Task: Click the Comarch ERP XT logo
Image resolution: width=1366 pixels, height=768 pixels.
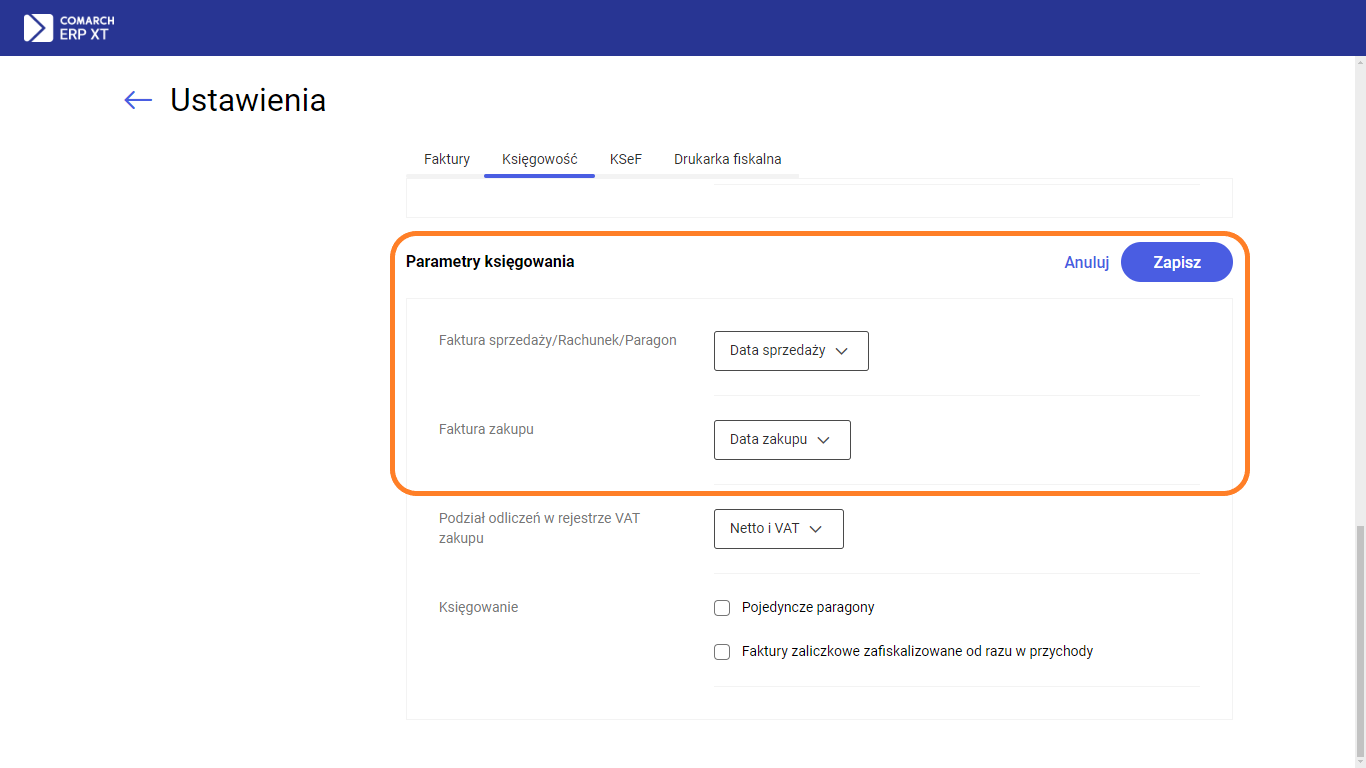Action: point(69,28)
